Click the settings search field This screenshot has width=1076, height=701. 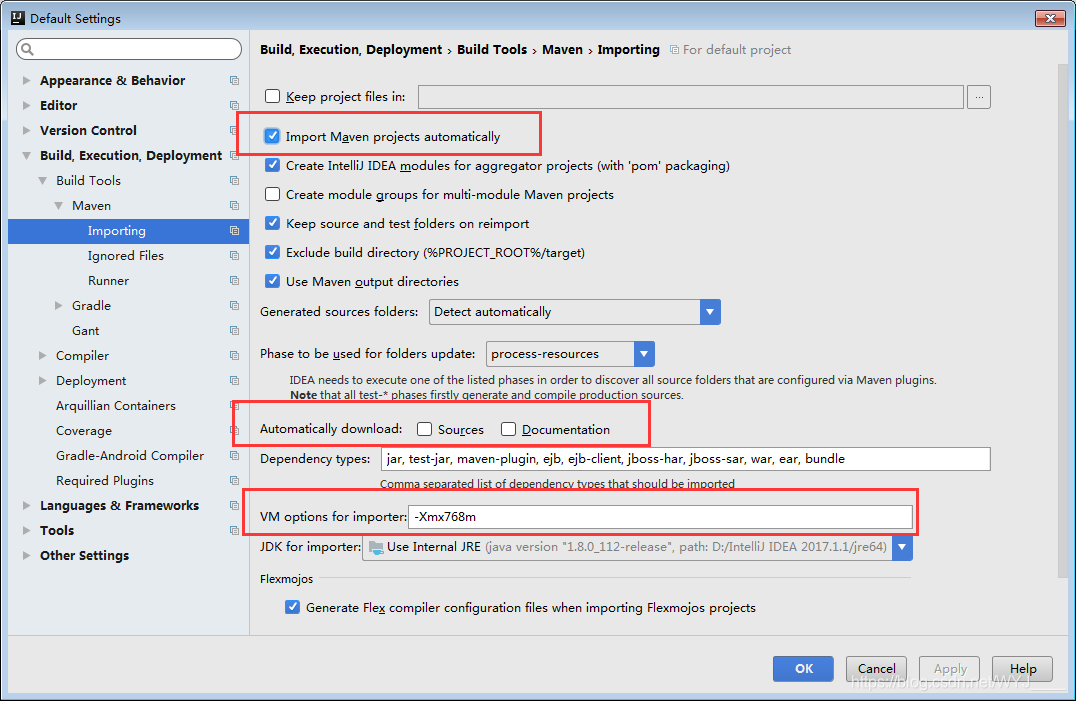coord(129,49)
